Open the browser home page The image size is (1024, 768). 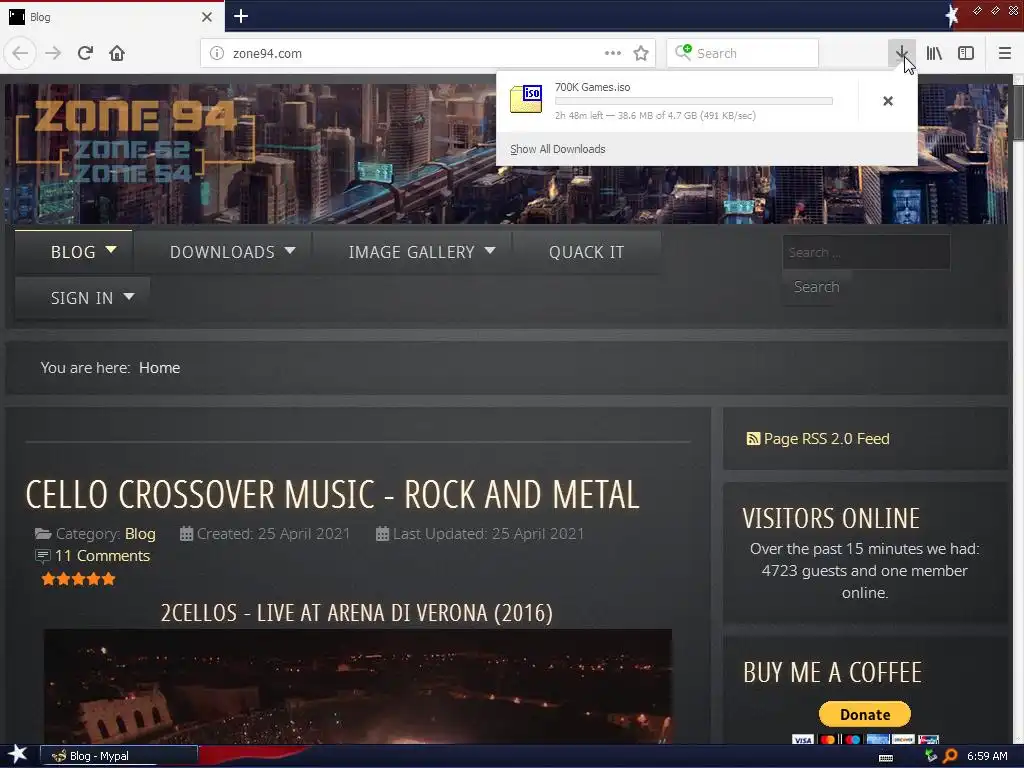click(117, 53)
